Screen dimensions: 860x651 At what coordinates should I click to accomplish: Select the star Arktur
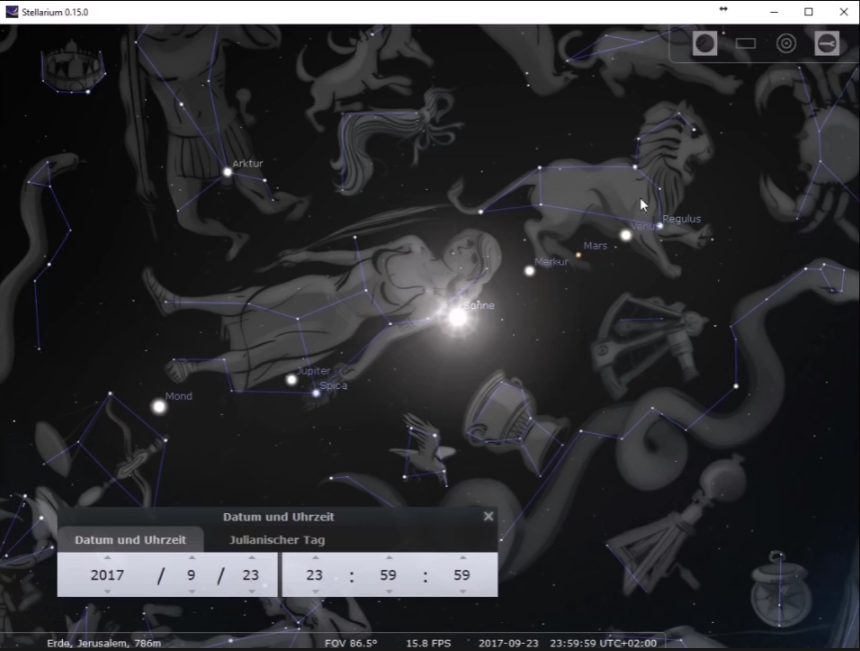tap(227, 172)
